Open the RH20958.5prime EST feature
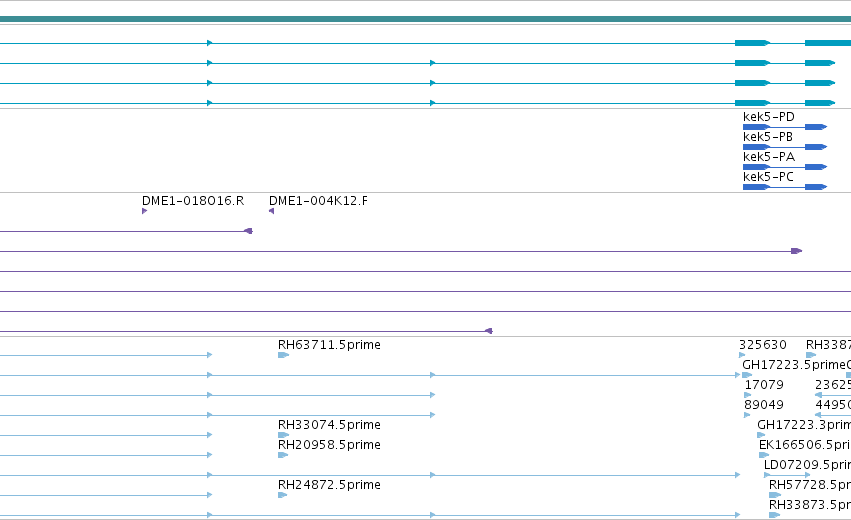This screenshot has width=851, height=520. (x=283, y=455)
